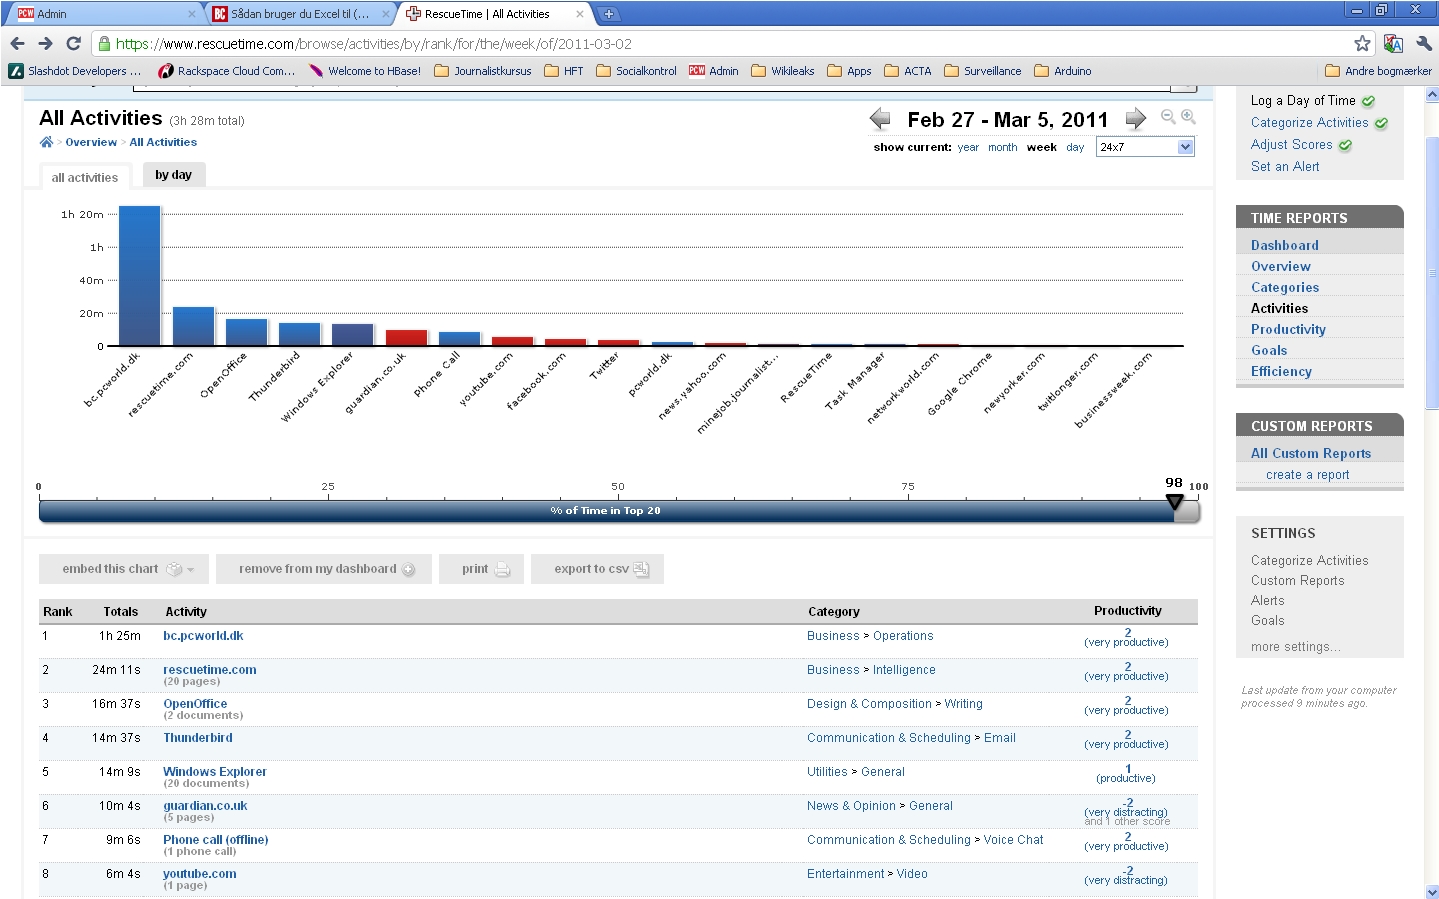Open the Productivity report link
The image size is (1439, 899).
(1288, 329)
